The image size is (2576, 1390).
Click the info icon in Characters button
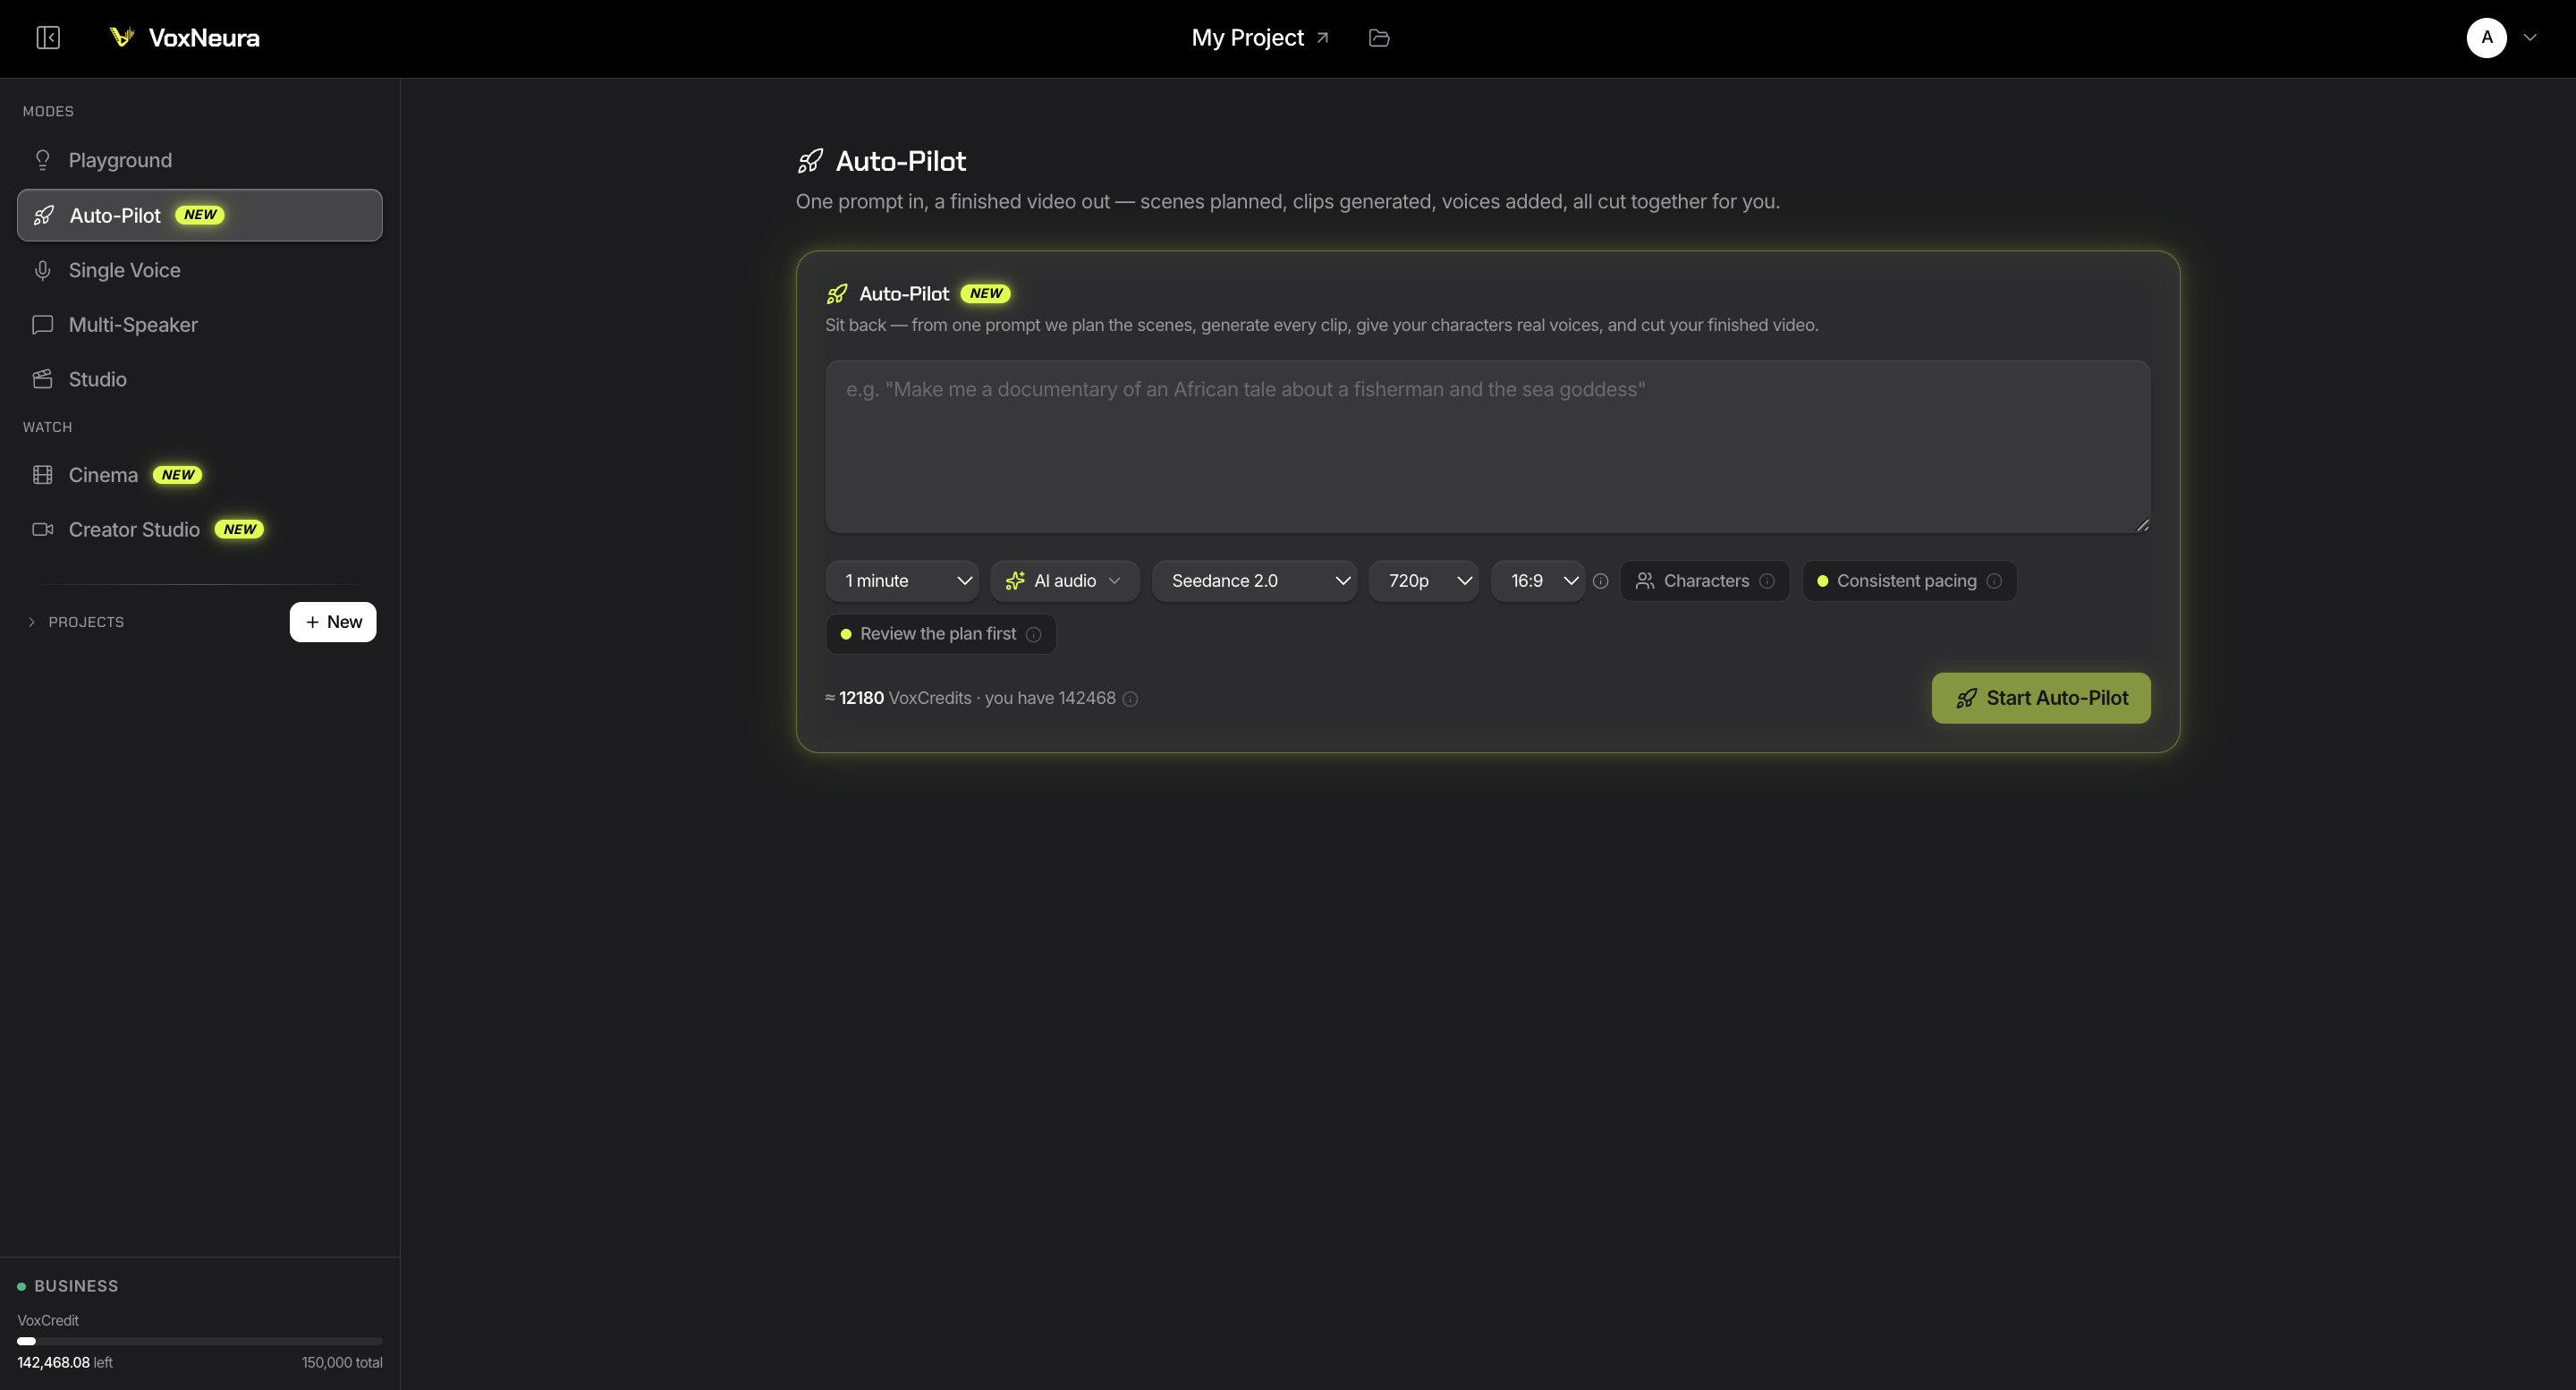tap(1767, 581)
